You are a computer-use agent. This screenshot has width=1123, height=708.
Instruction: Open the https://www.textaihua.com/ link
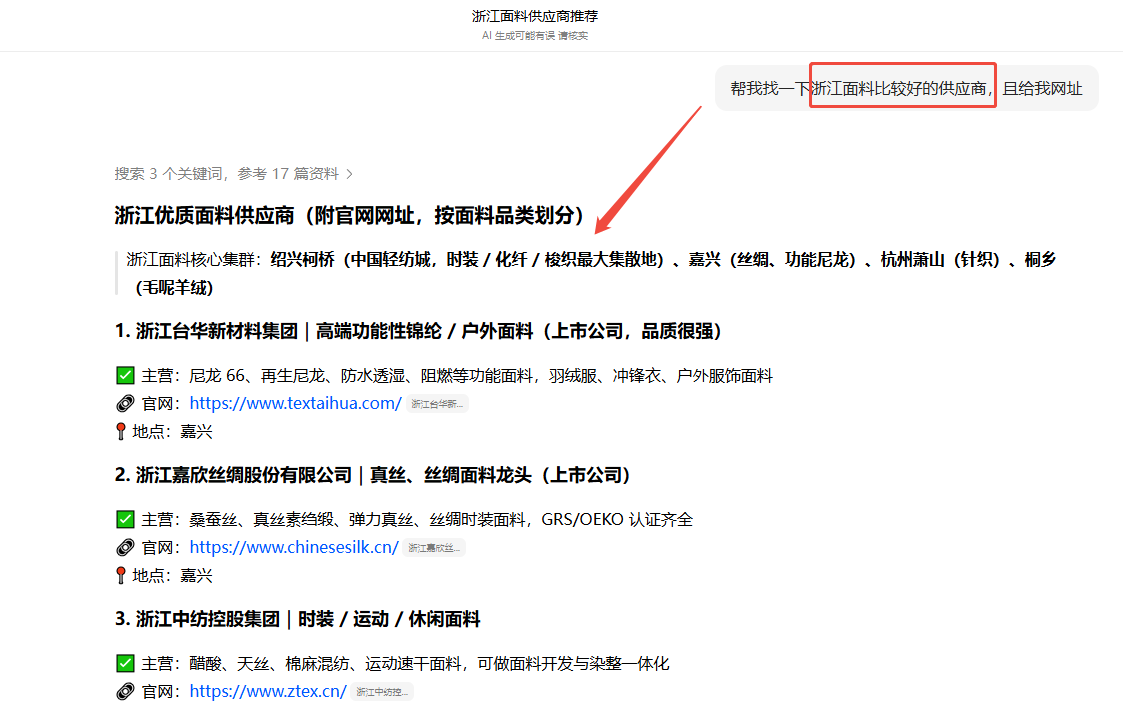295,404
